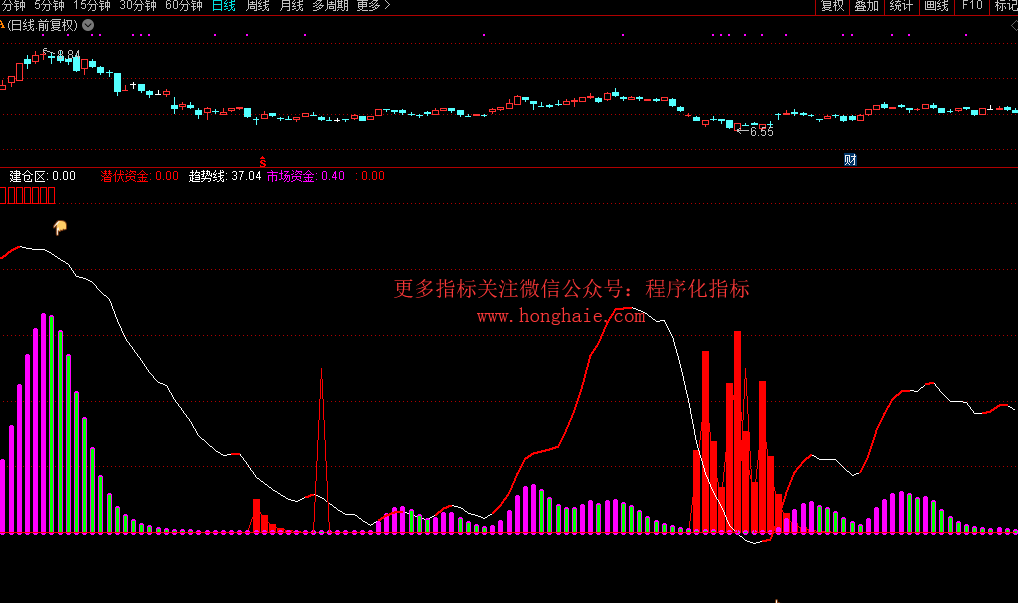
Task: Click the www.honghaie.com link text
Action: 560,316
